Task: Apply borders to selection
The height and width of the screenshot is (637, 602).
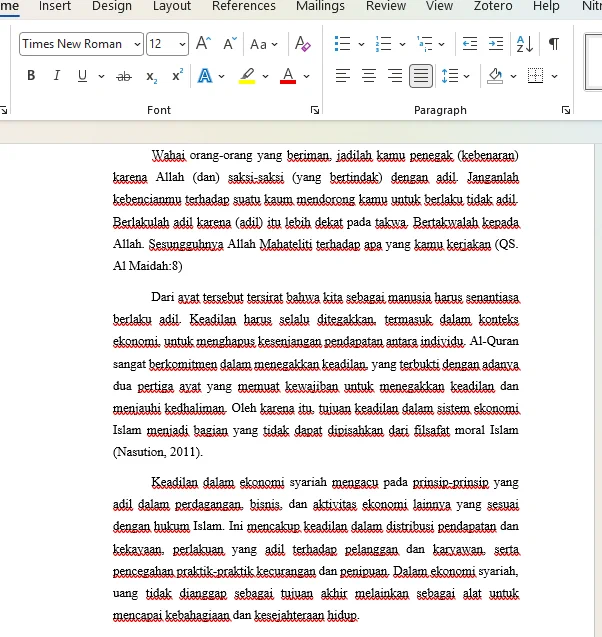Action: (535, 76)
